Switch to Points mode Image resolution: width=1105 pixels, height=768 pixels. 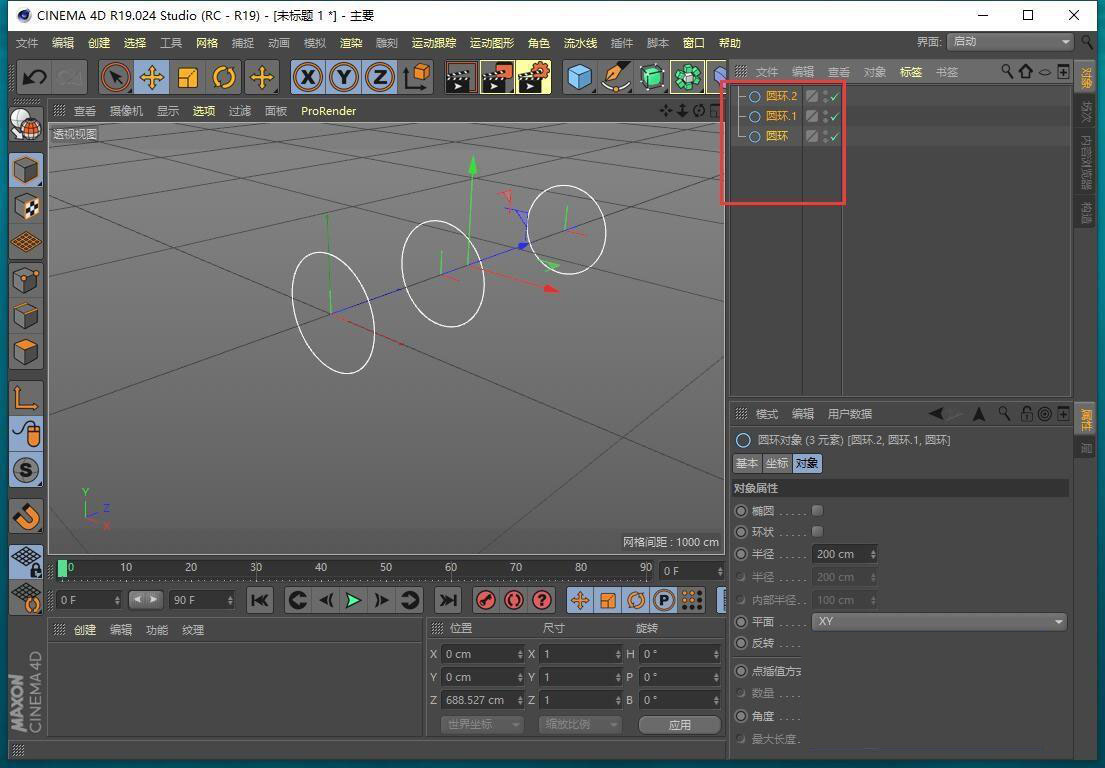tap(26, 280)
